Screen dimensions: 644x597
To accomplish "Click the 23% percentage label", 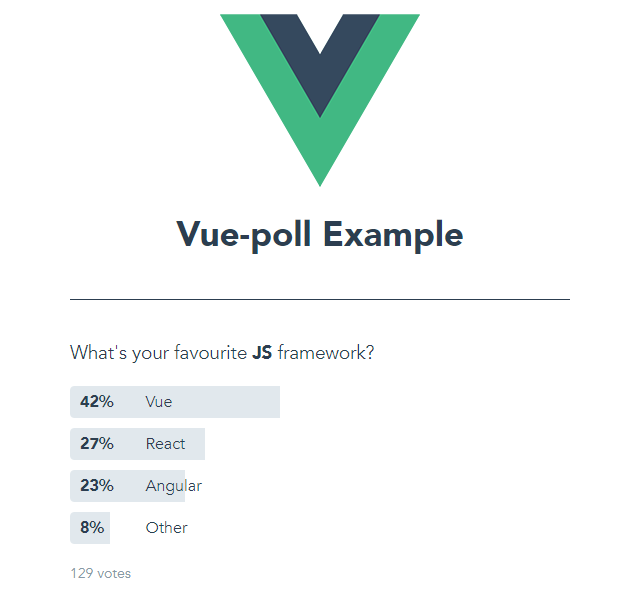I will (96, 486).
